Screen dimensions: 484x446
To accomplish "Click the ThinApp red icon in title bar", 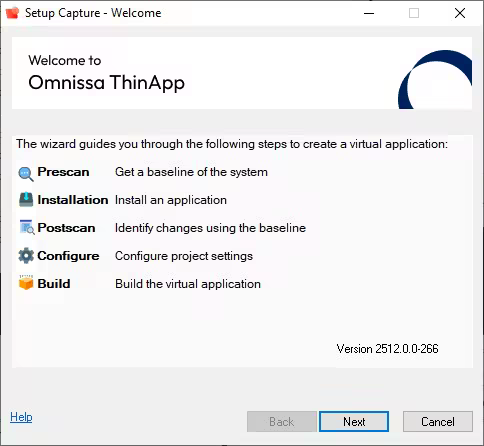I will (13, 13).
